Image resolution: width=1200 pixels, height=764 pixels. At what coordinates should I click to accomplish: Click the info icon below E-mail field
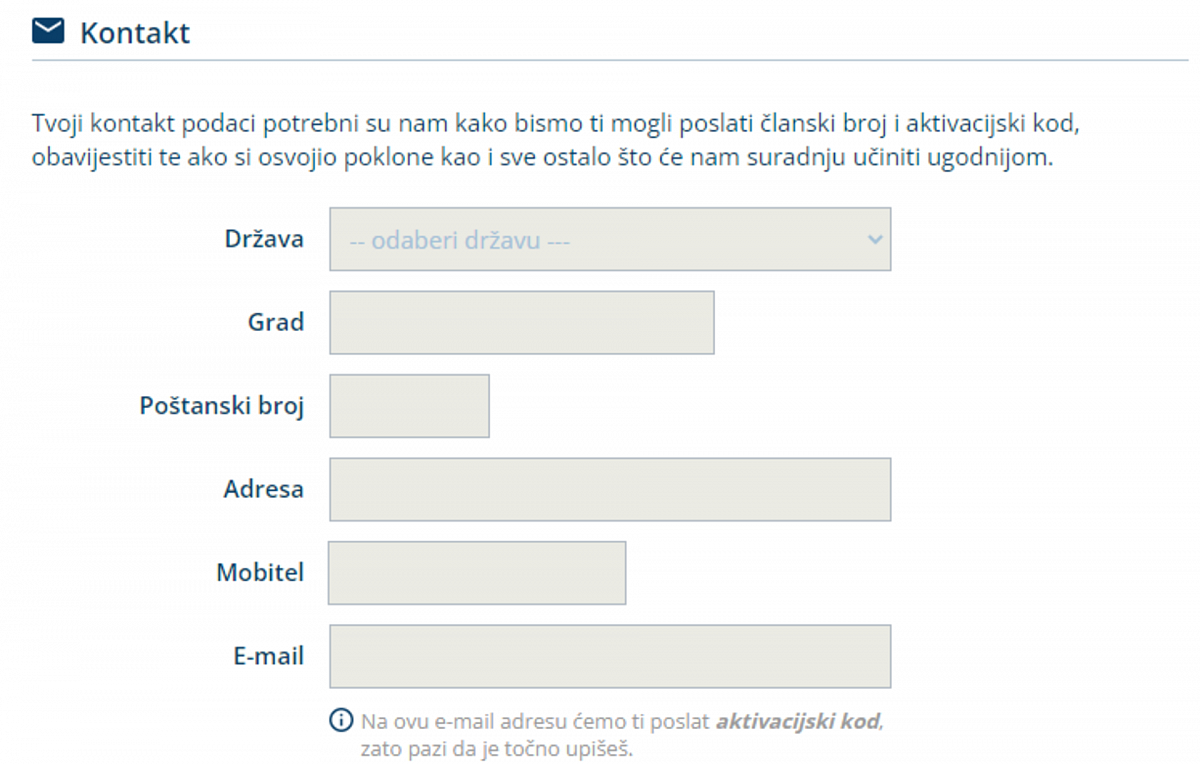point(341,720)
